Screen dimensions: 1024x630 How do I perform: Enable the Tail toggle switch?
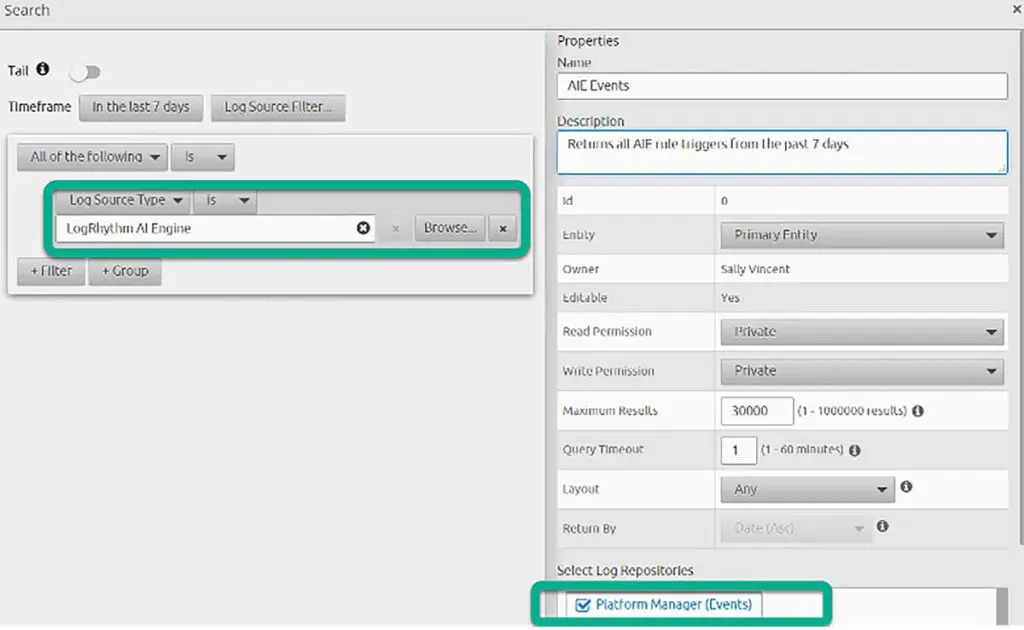85,71
